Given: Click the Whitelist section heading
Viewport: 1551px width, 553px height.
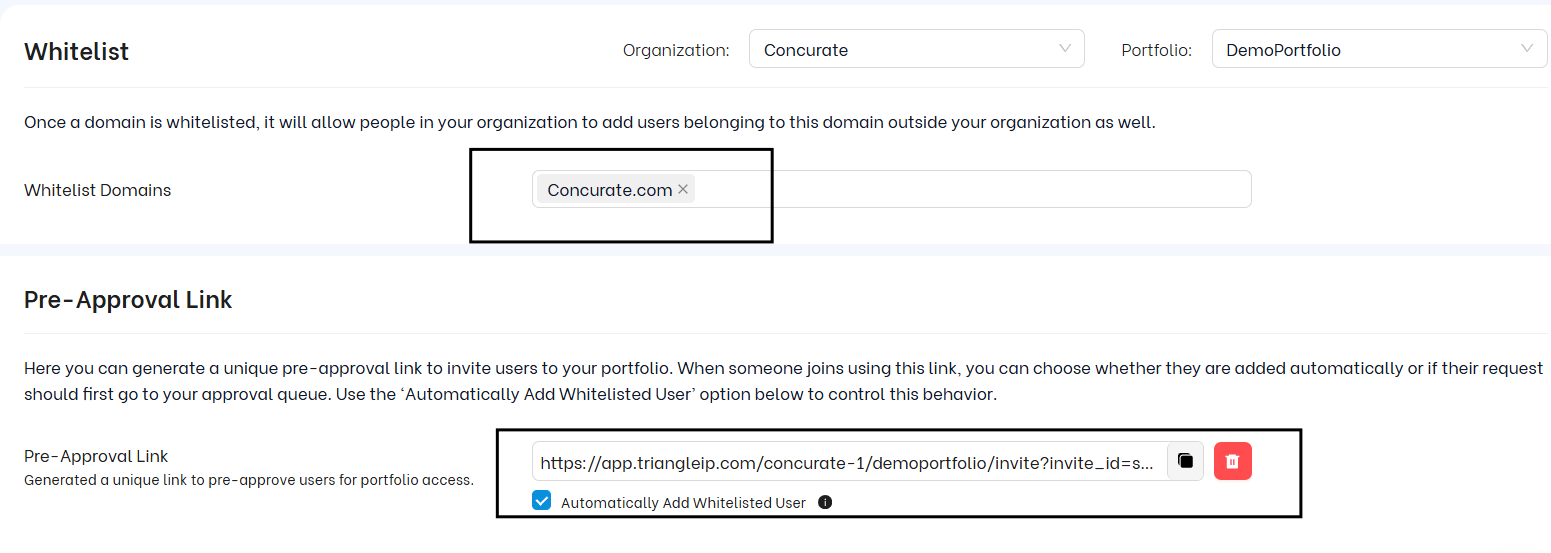Looking at the screenshot, I should (76, 51).
